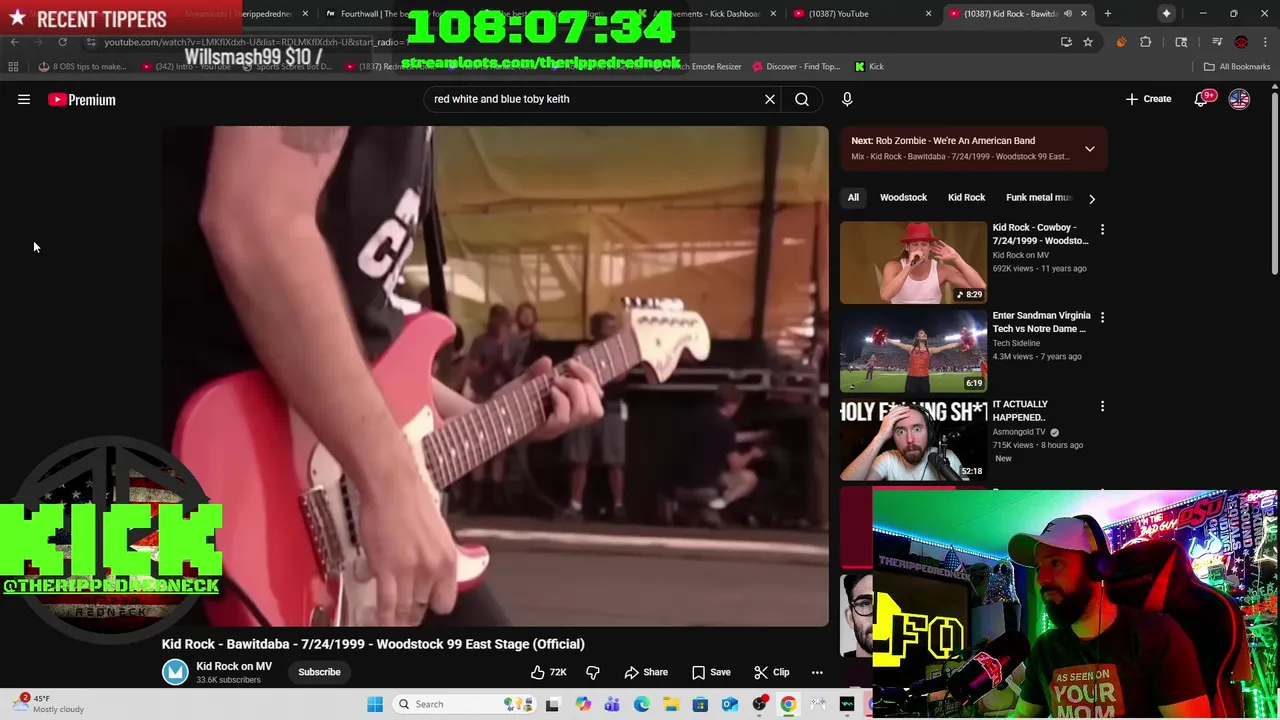The height and width of the screenshot is (720, 1280).
Task: Open Kid Rock Cowboy video thumbnail
Action: (913, 262)
